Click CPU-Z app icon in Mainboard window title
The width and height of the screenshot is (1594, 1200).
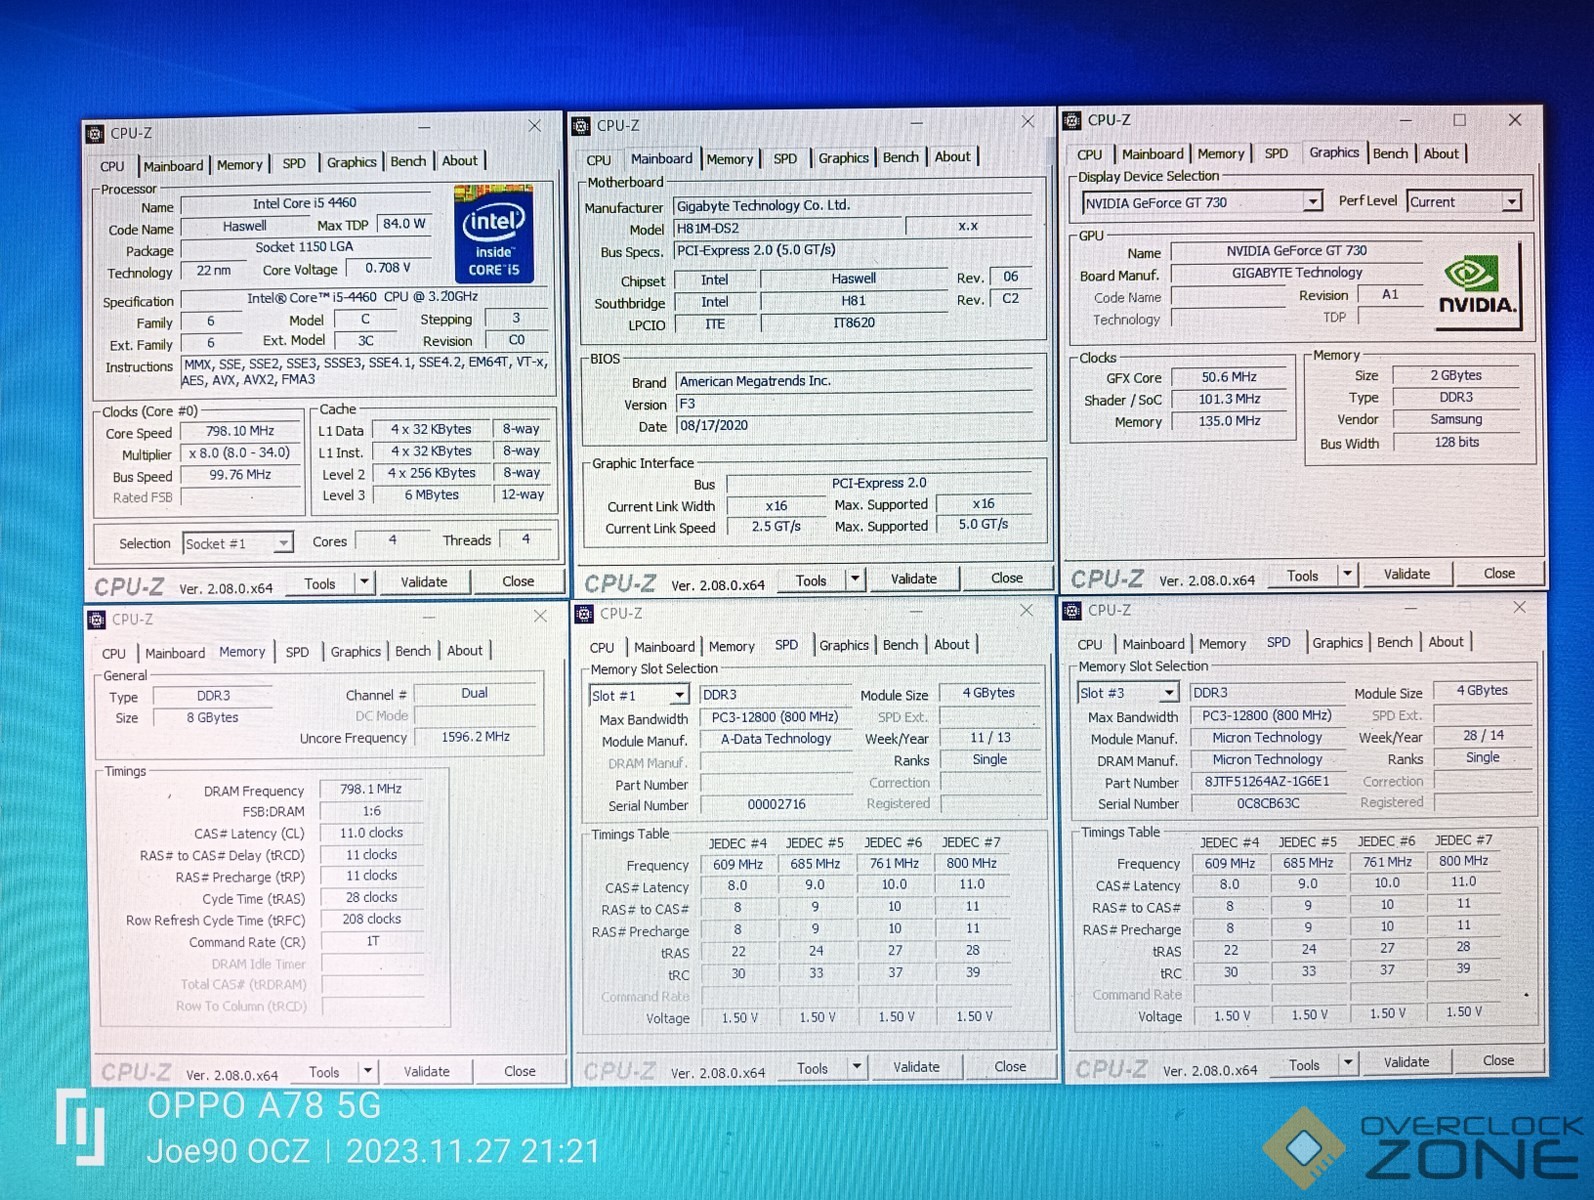pyautogui.click(x=581, y=126)
